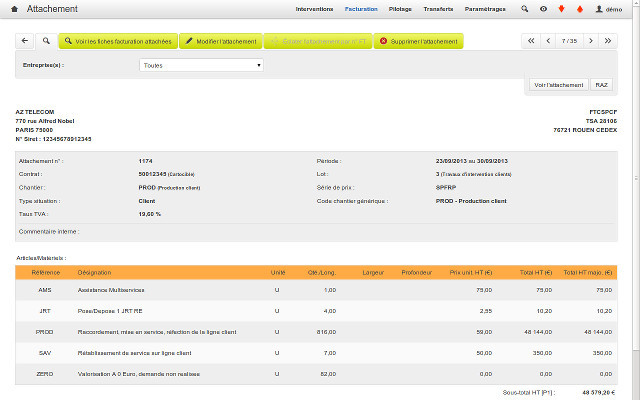Open the démo user menu
This screenshot has width=640, height=400.
[x=609, y=9]
